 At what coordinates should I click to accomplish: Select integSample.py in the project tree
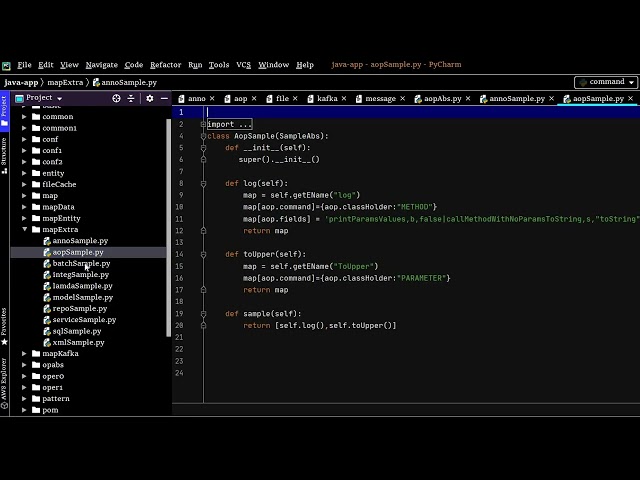point(80,275)
